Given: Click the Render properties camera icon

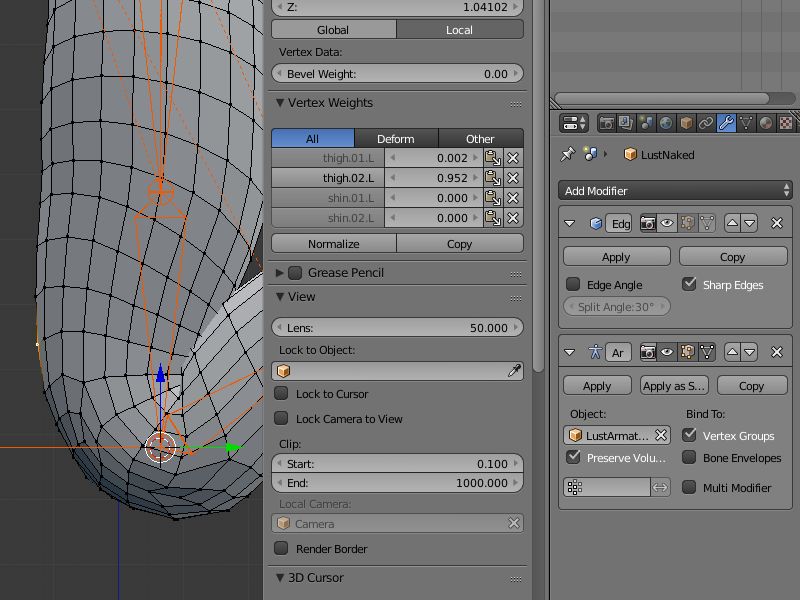Looking at the screenshot, I should 606,123.
